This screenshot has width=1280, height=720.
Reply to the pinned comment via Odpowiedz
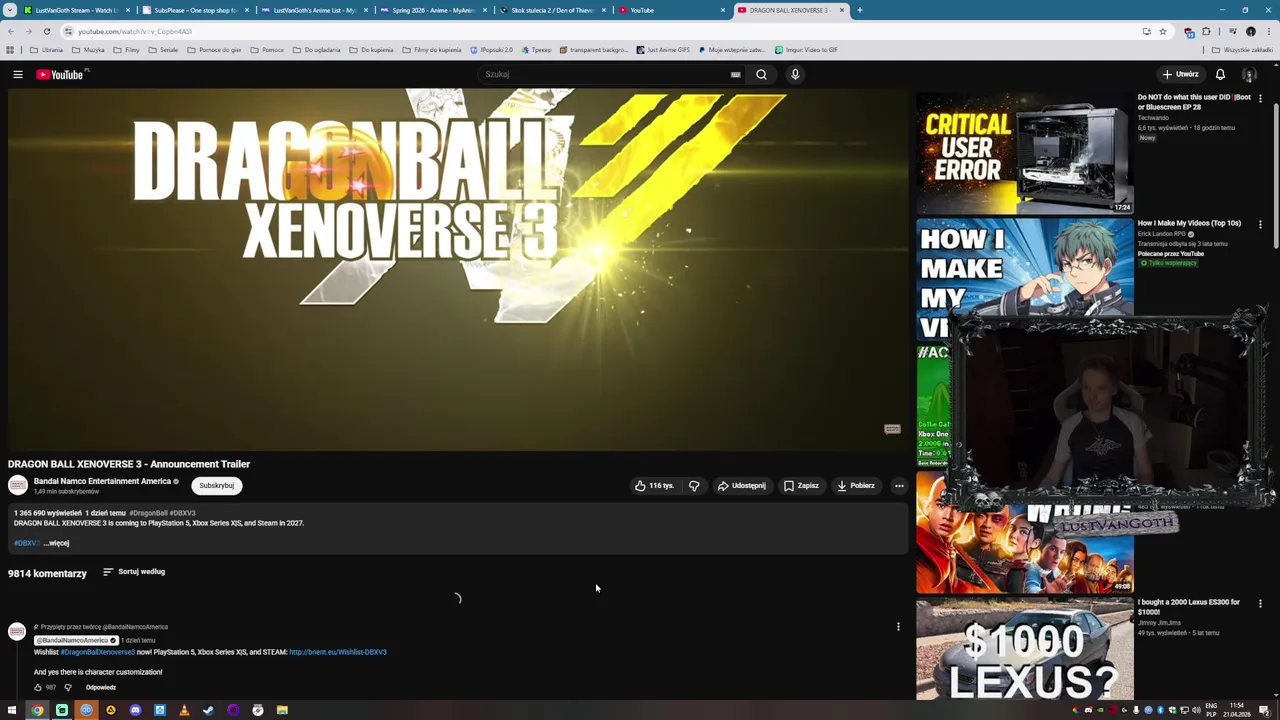101,688
